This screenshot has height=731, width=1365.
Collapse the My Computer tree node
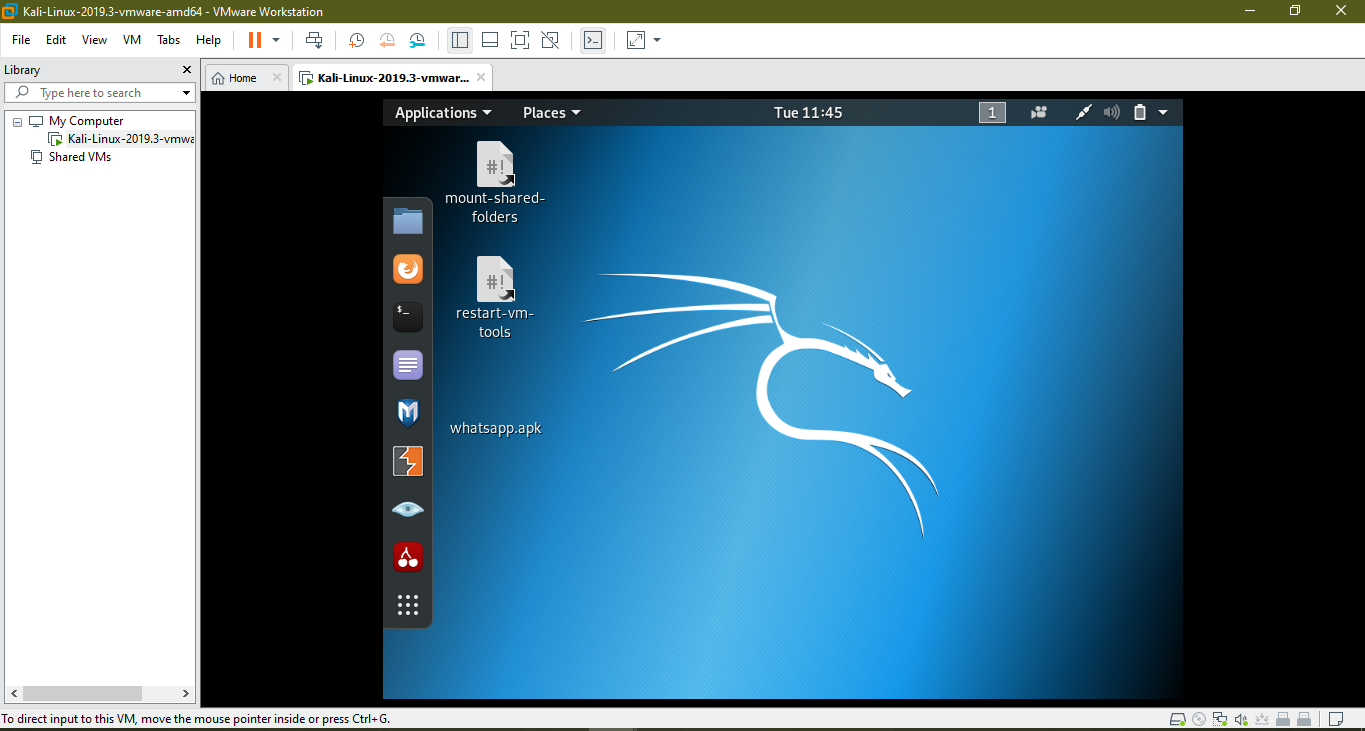tap(17, 121)
